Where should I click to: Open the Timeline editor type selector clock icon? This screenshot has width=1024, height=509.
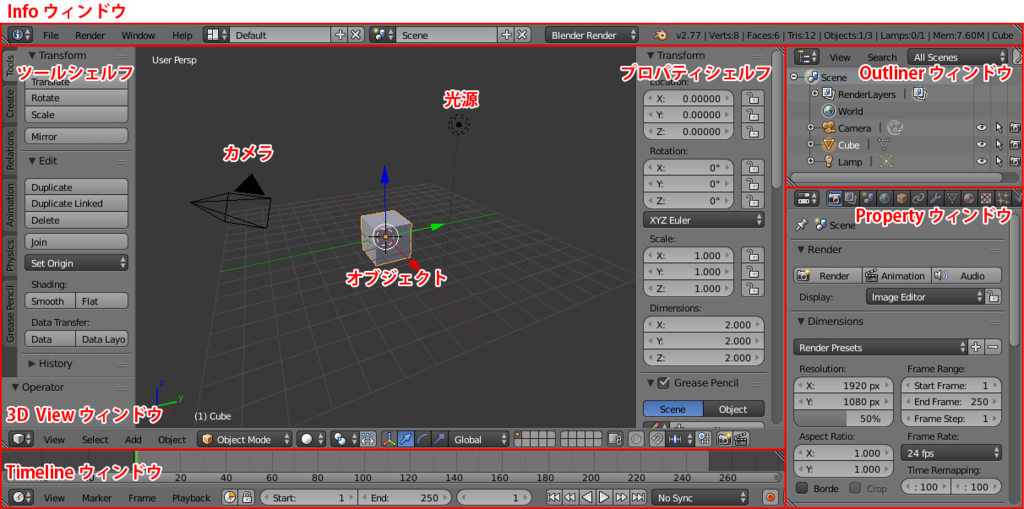pyautogui.click(x=20, y=497)
